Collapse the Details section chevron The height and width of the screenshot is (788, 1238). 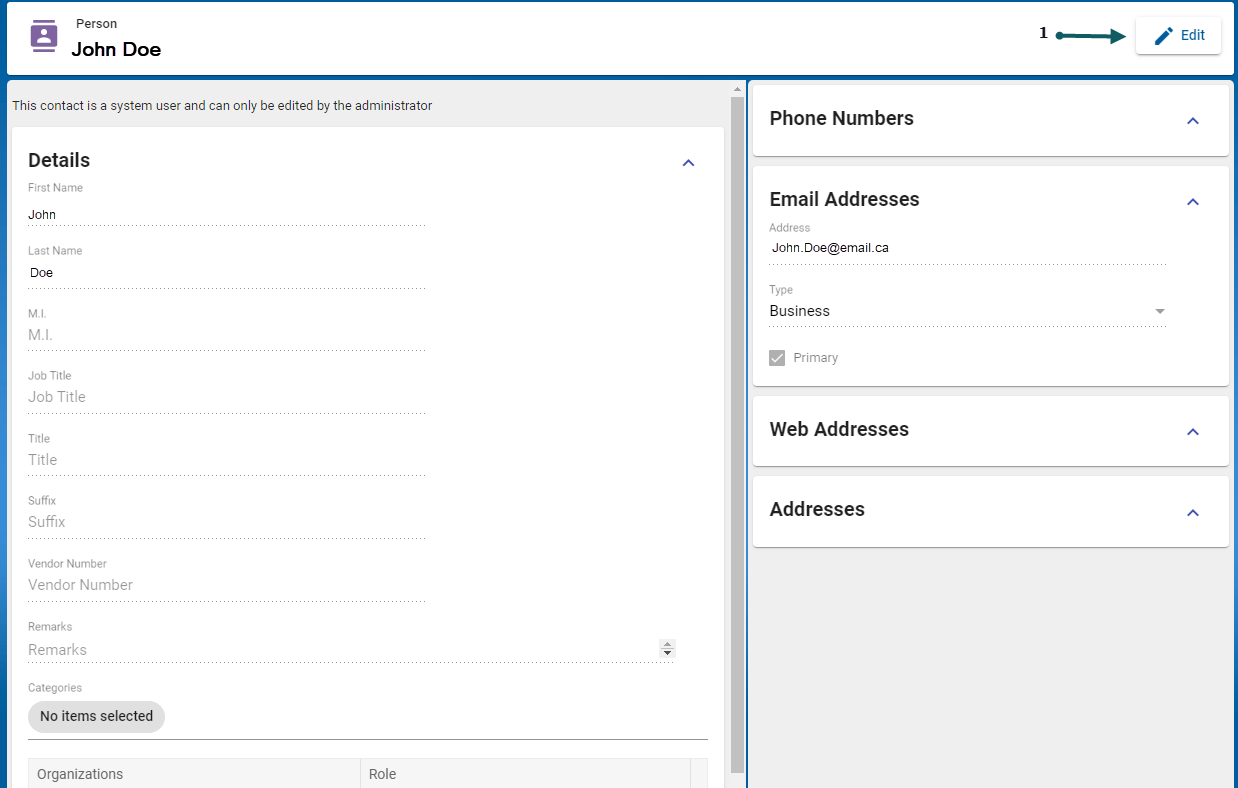tap(688, 163)
